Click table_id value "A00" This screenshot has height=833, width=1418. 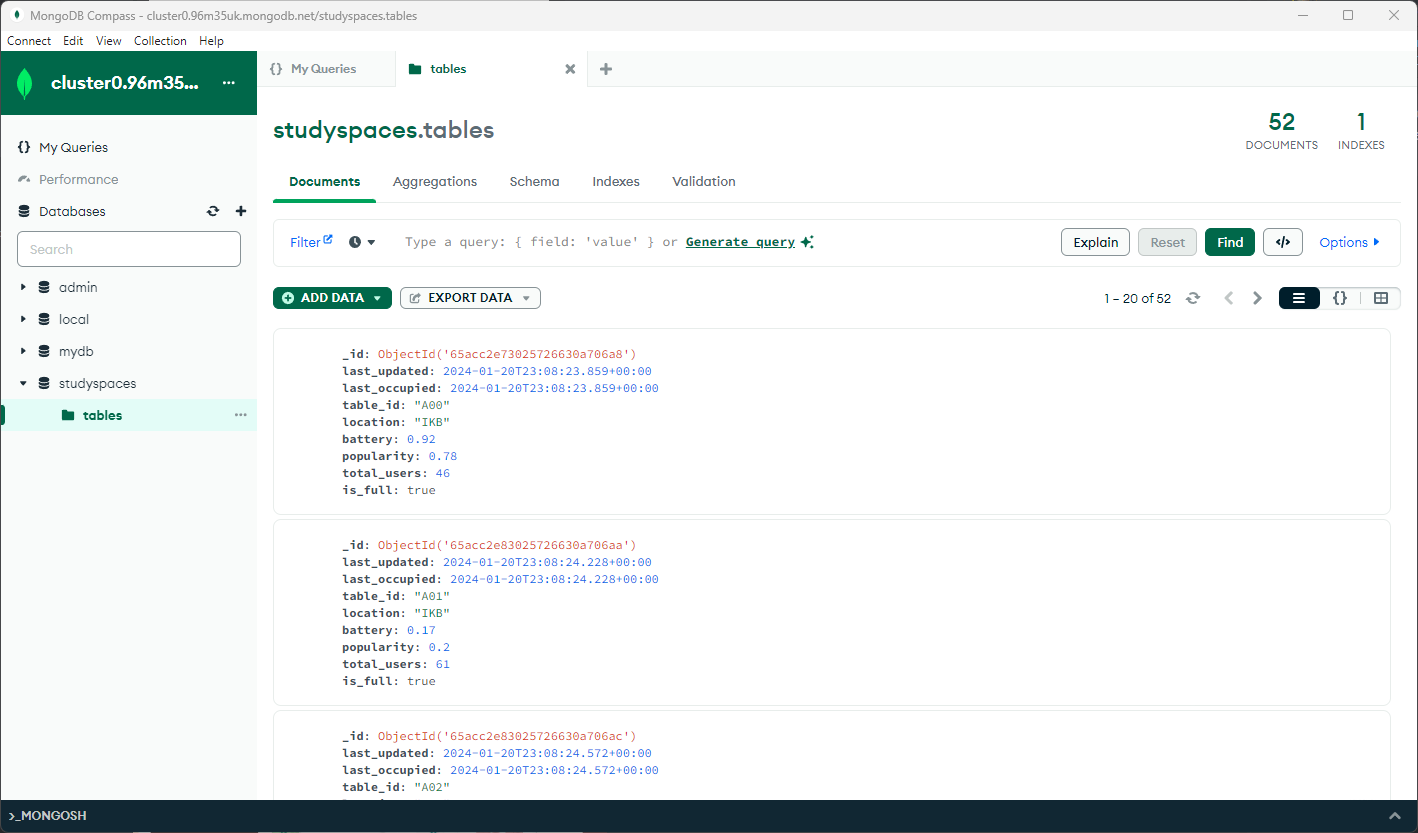click(x=432, y=405)
